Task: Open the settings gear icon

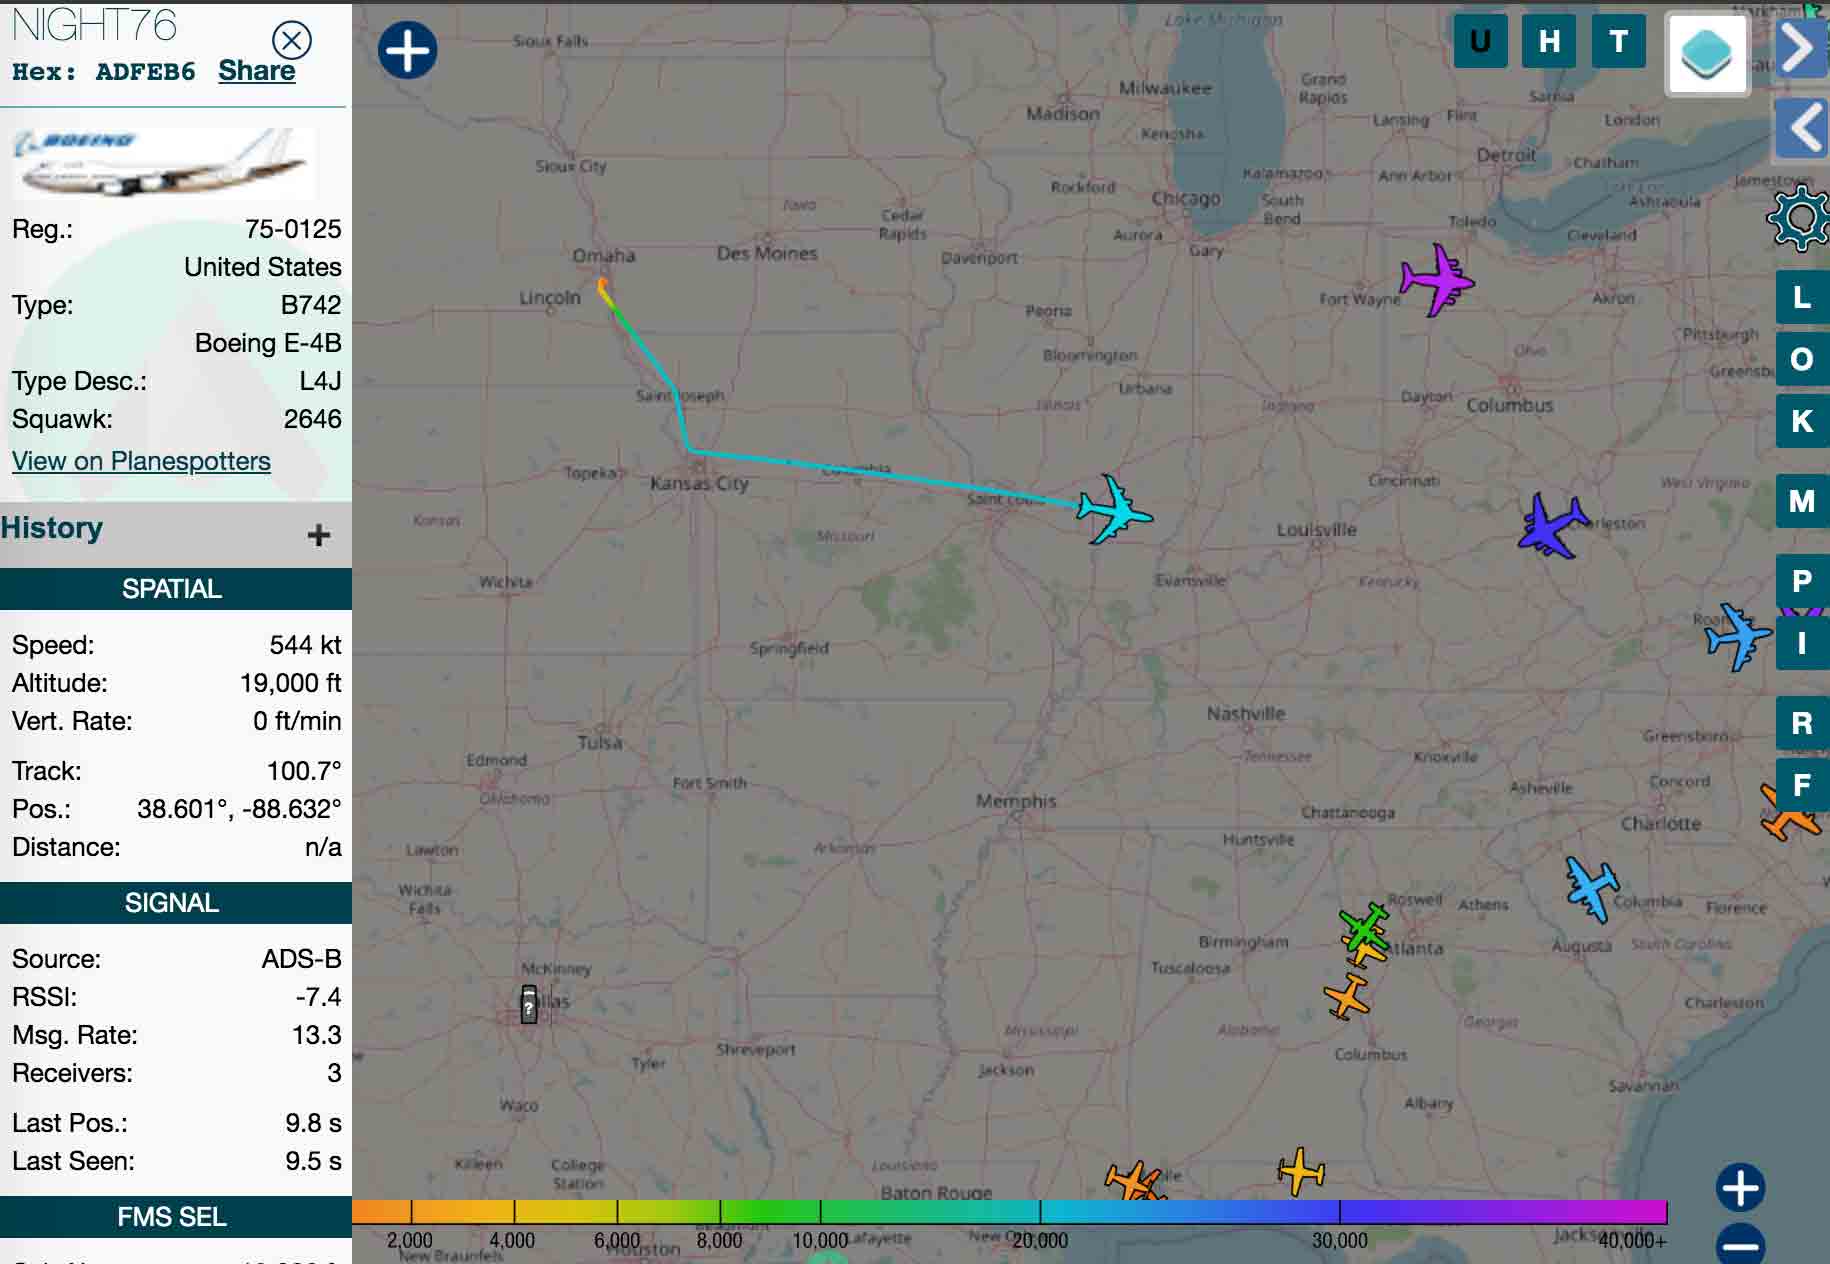Action: (1799, 218)
